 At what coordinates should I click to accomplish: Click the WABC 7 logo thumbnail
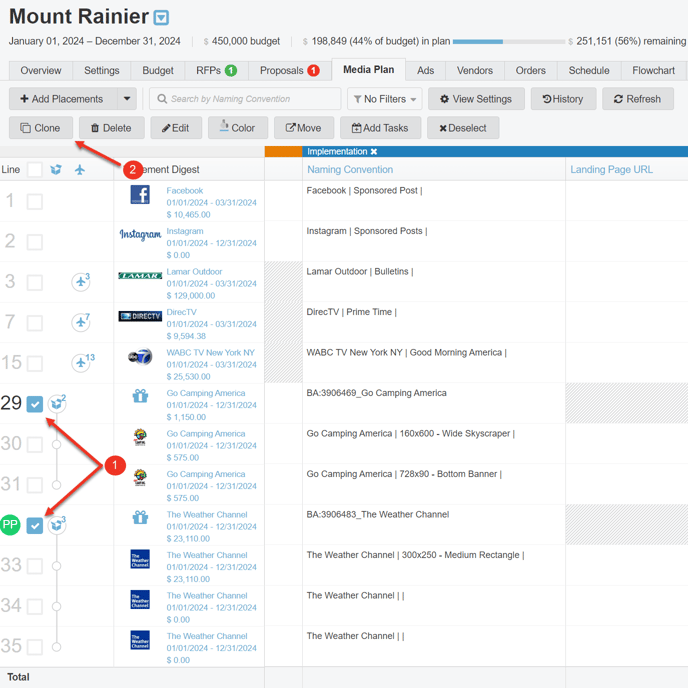pyautogui.click(x=140, y=357)
